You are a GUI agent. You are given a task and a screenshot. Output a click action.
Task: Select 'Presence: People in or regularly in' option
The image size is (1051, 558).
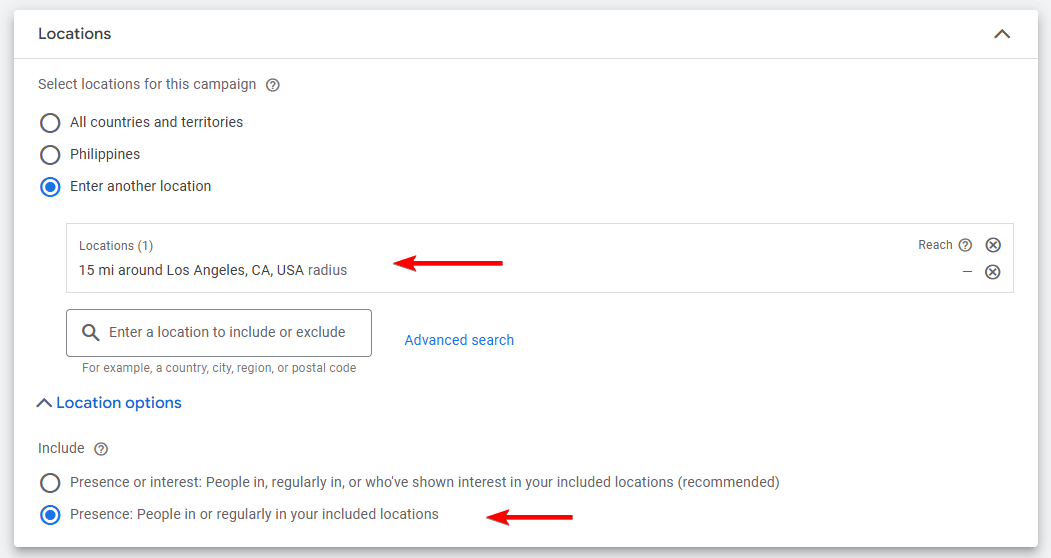pos(50,515)
